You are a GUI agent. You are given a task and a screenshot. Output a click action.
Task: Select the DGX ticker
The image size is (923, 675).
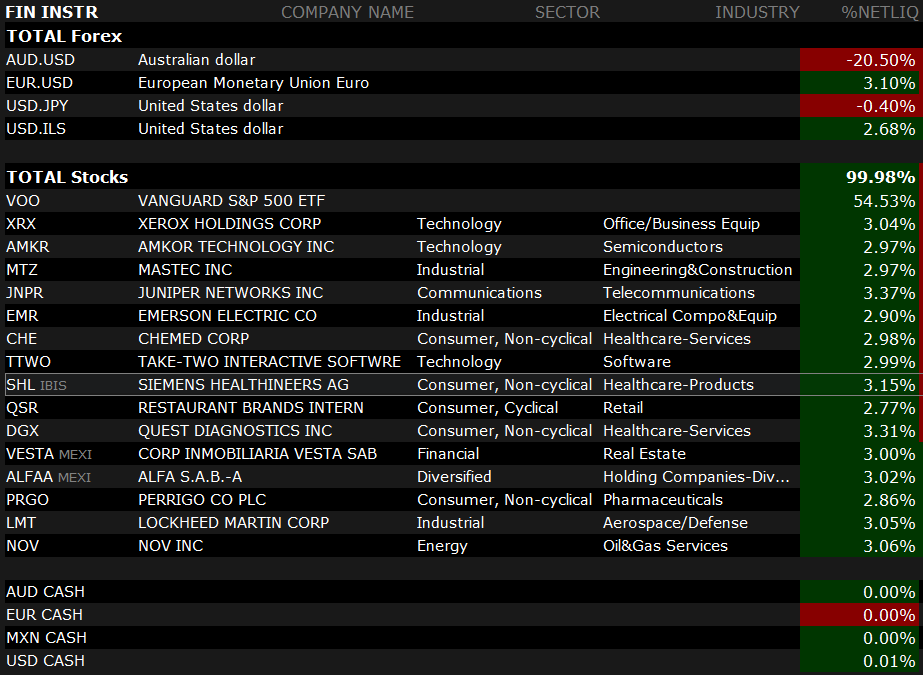coord(22,430)
